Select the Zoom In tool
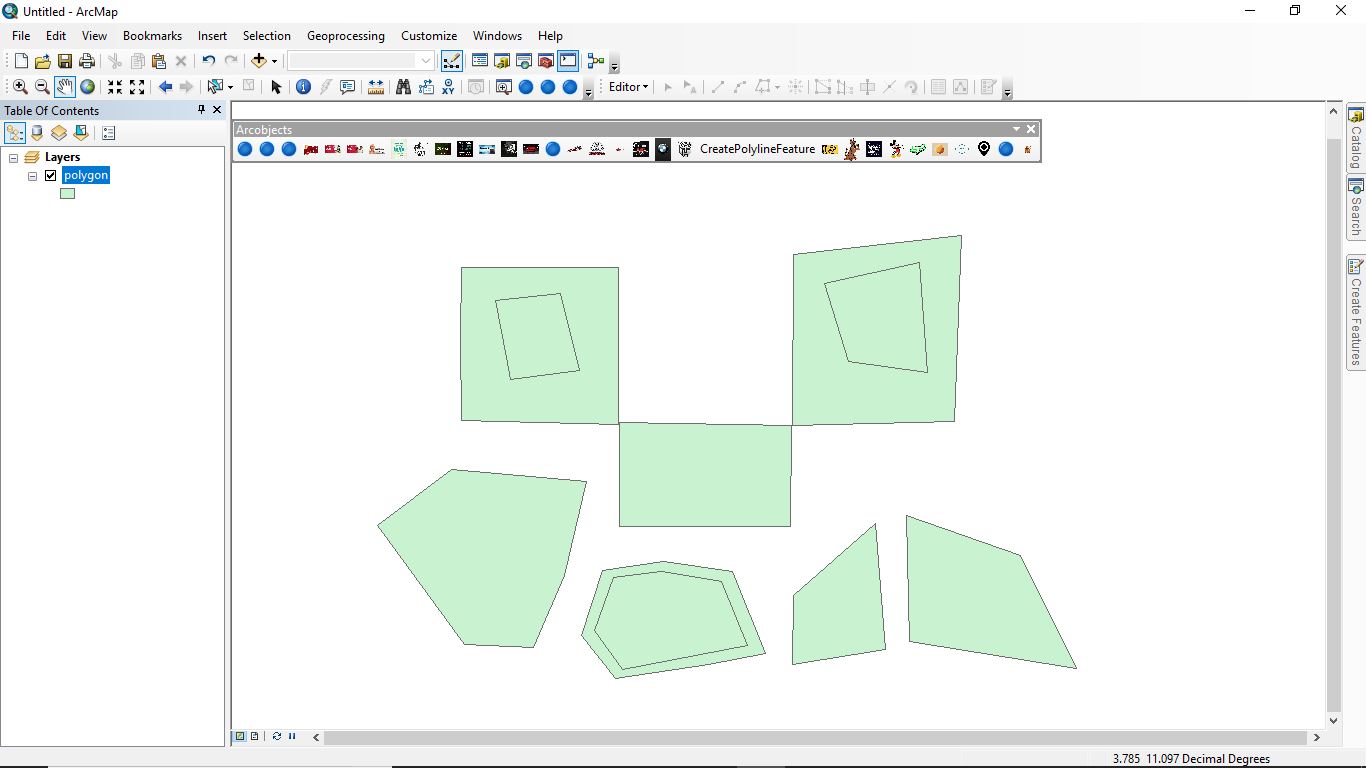The height and width of the screenshot is (768, 1366). coord(20,87)
